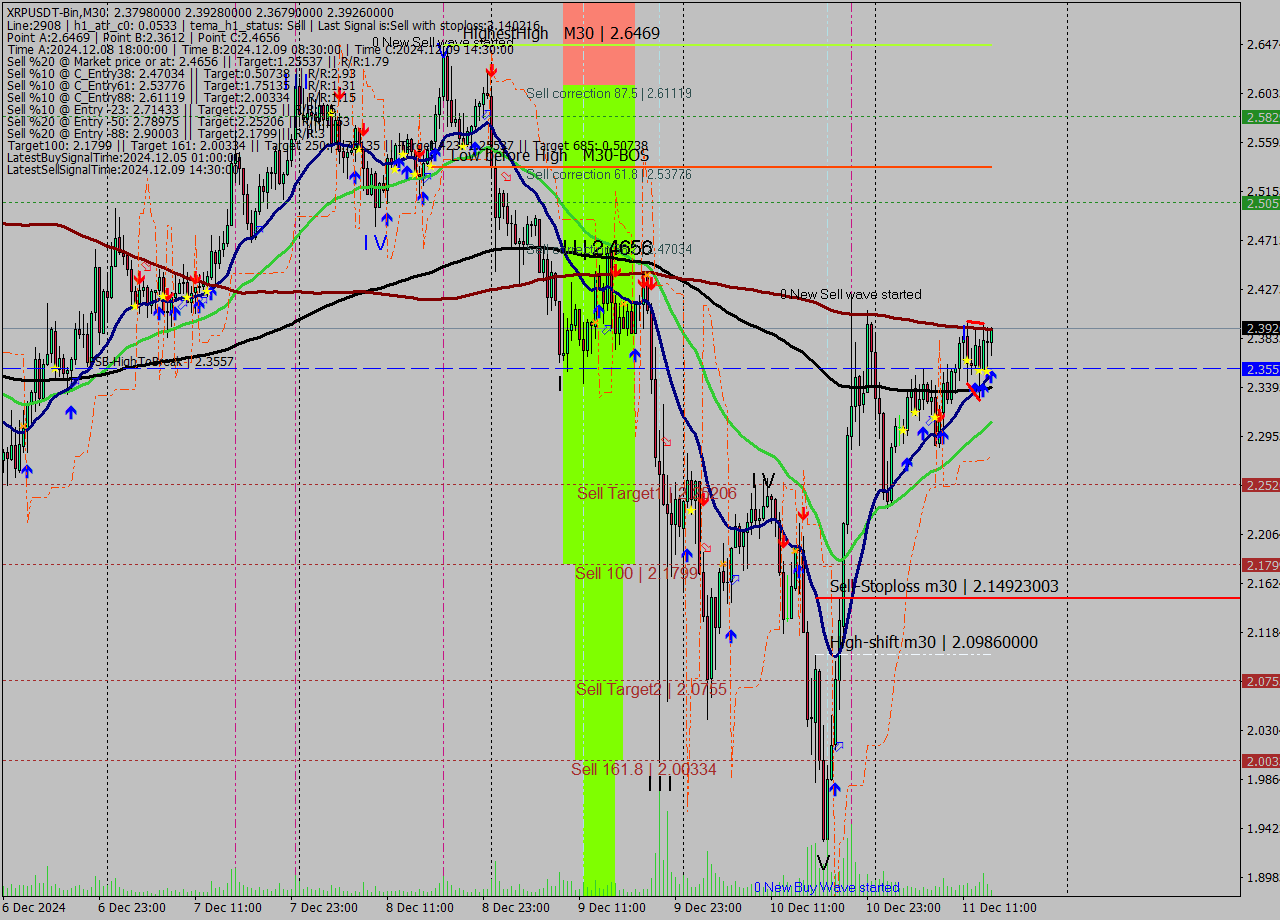The width and height of the screenshot is (1280, 920).
Task: Select the green 2.582 price tag
Action: 1260,117
